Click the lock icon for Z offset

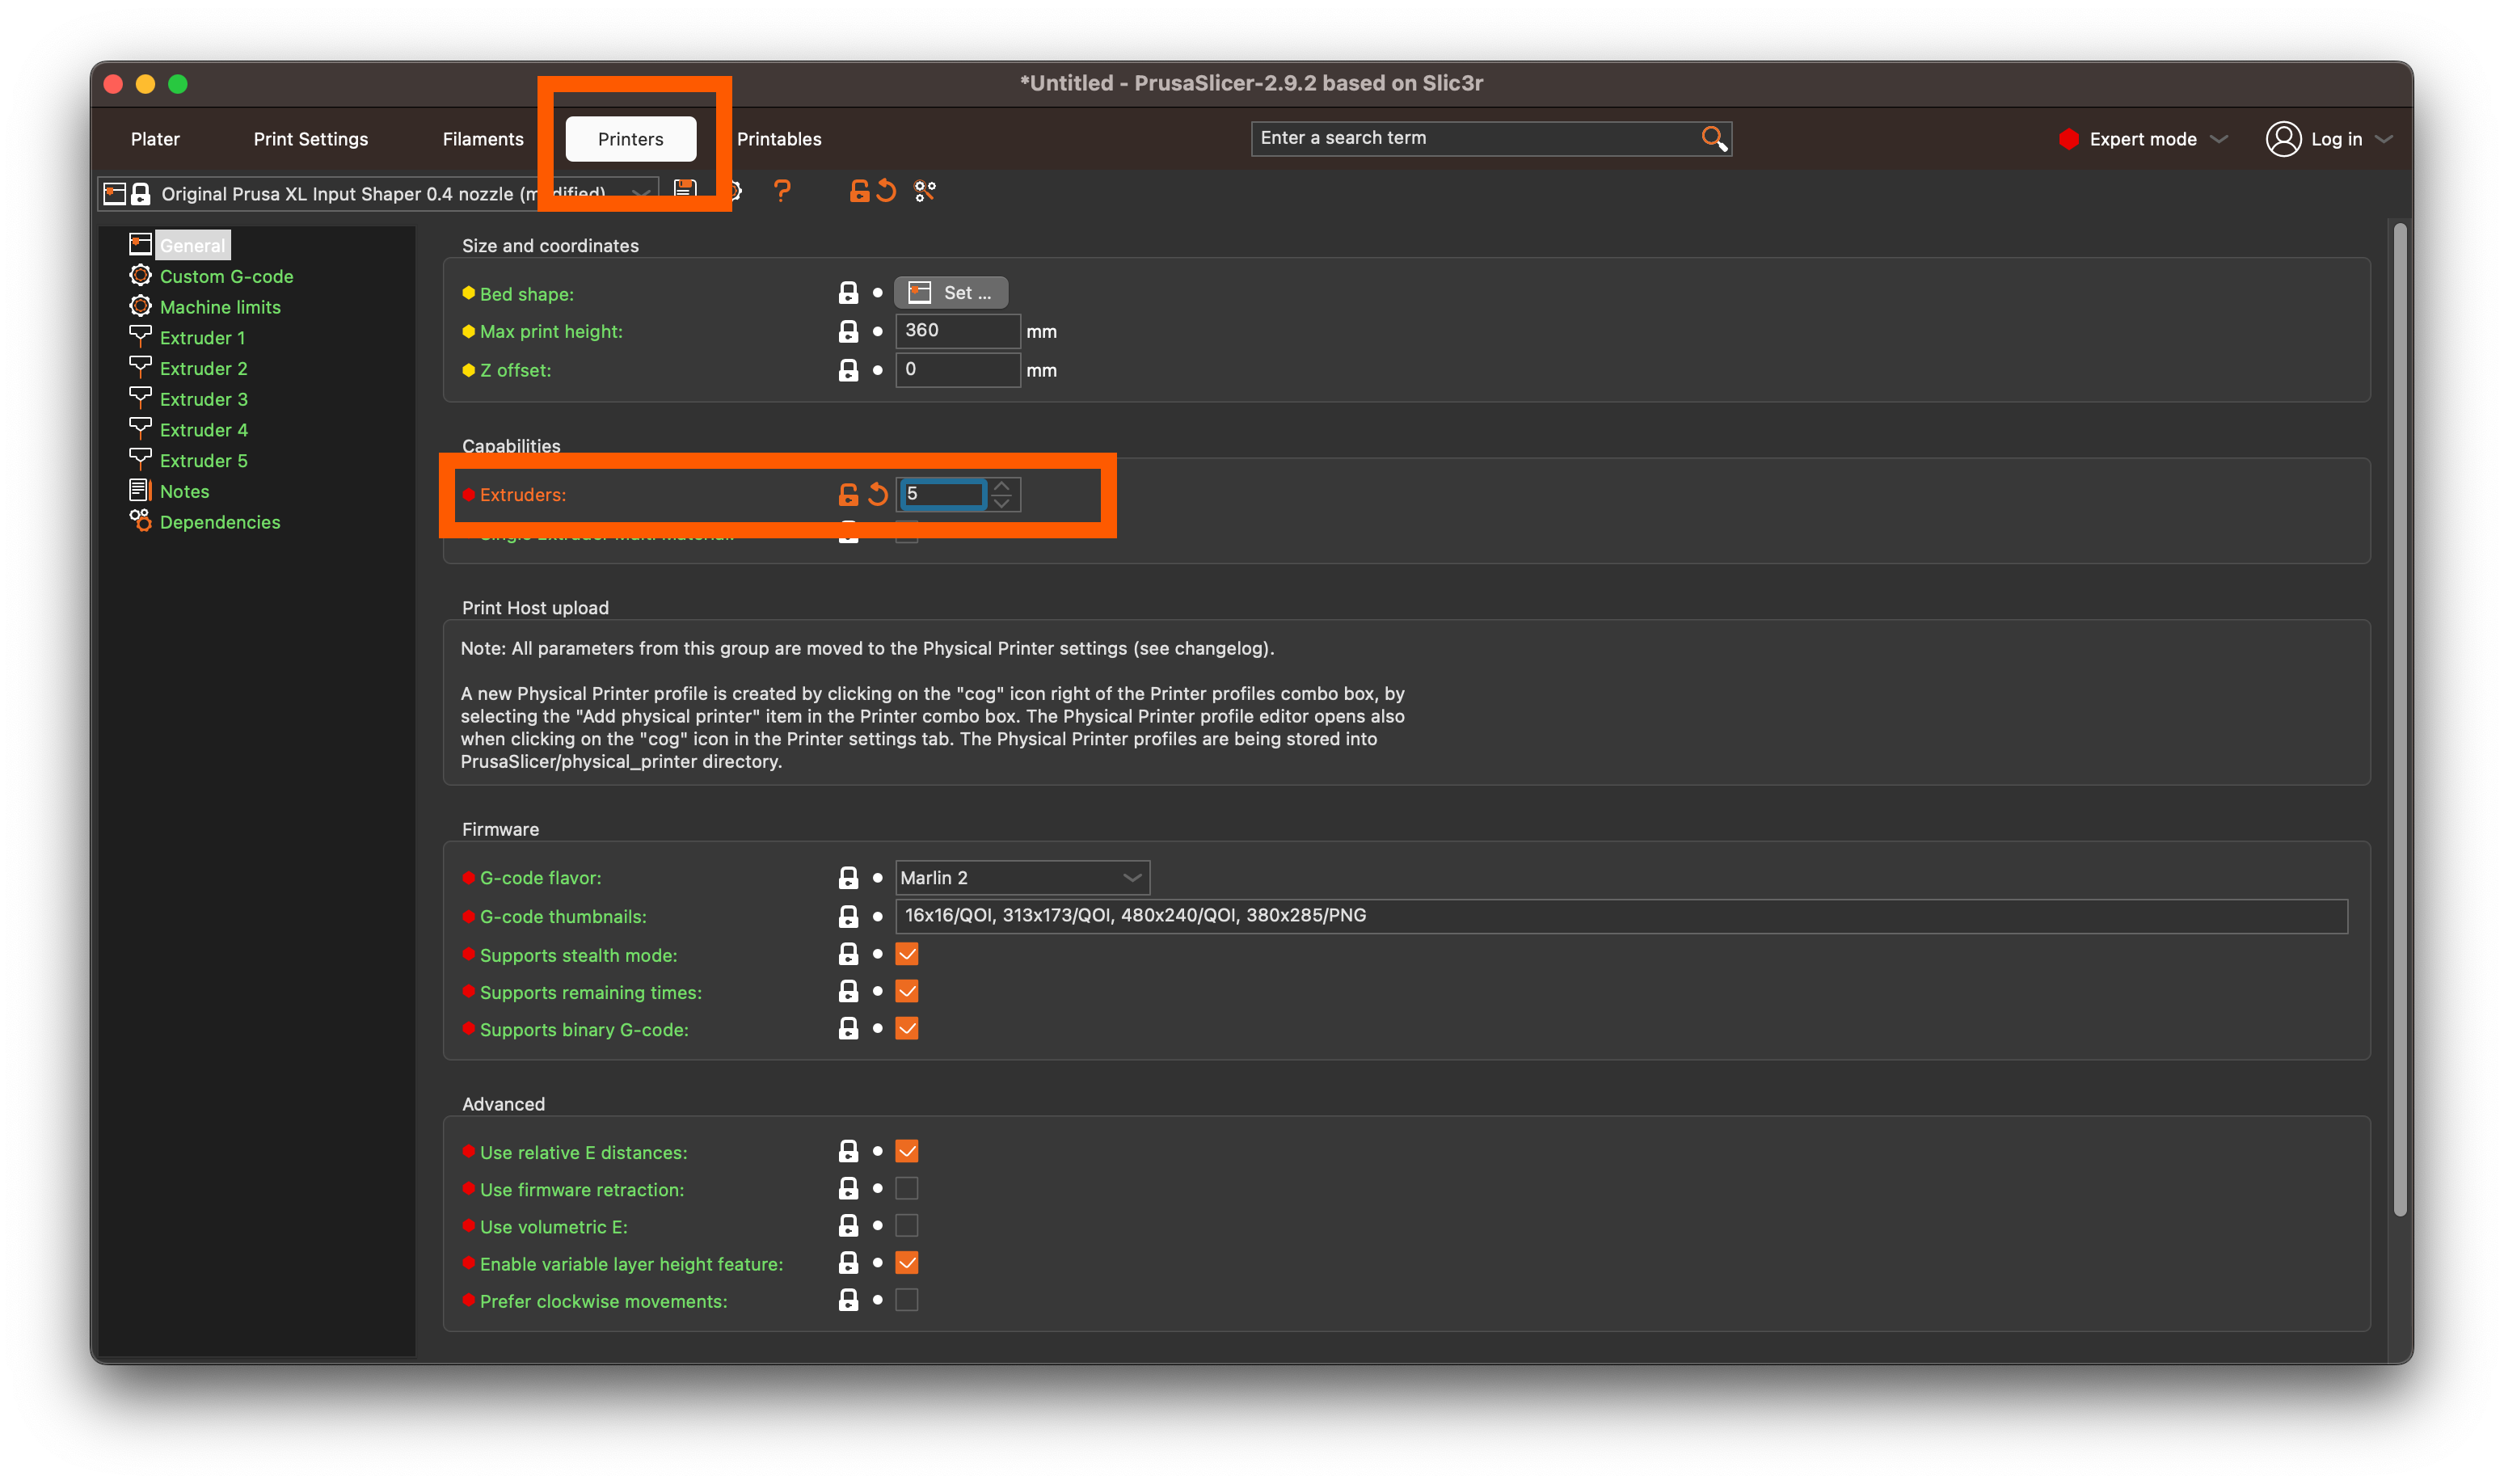pos(848,370)
